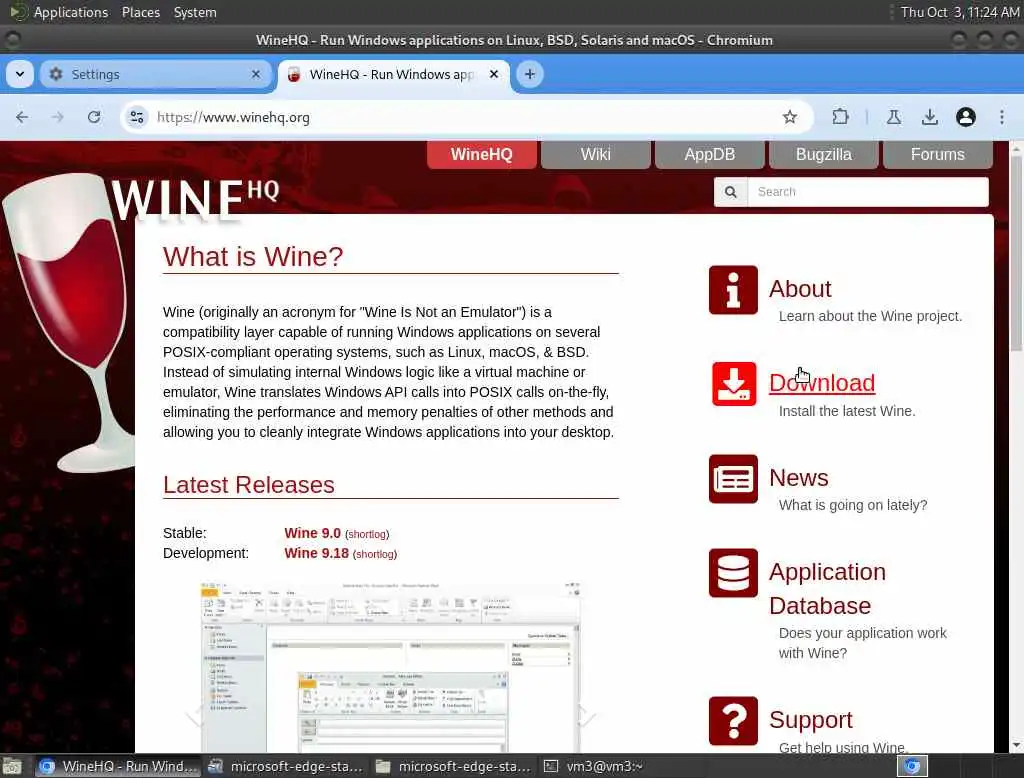The height and width of the screenshot is (778, 1024).
Task: Open the Places menu
Action: click(x=141, y=12)
